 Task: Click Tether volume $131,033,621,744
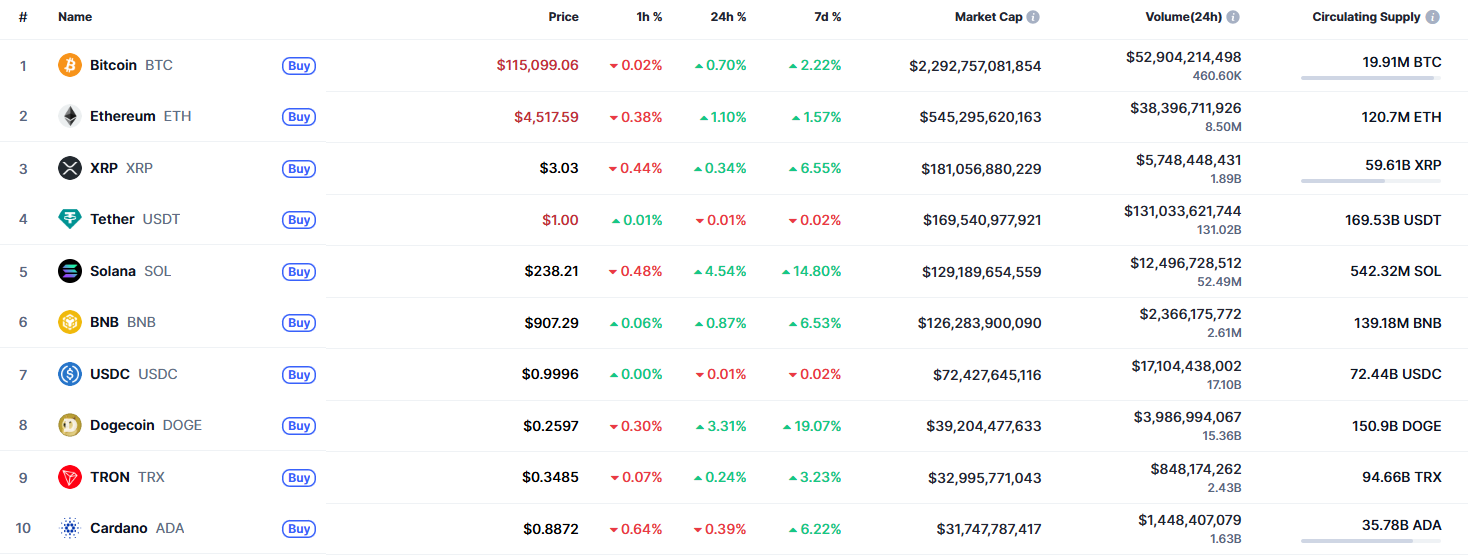1183,210
